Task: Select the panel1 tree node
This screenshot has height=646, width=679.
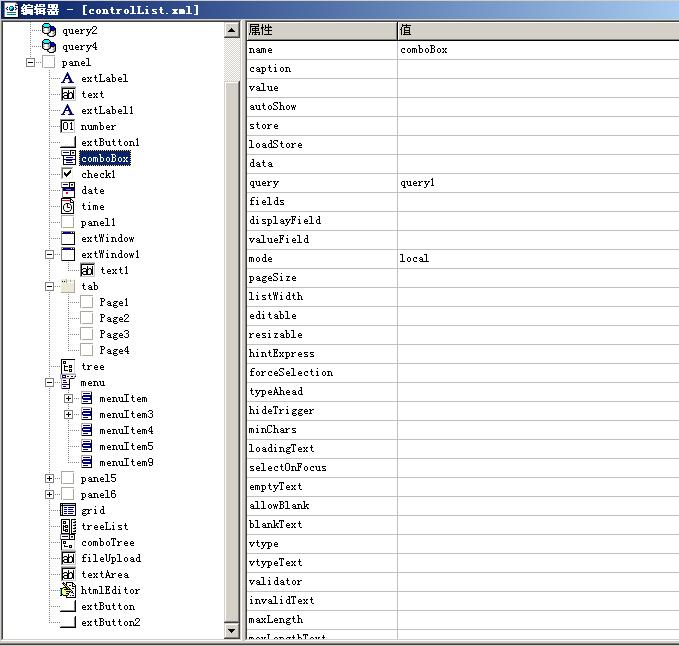Action: click(98, 223)
